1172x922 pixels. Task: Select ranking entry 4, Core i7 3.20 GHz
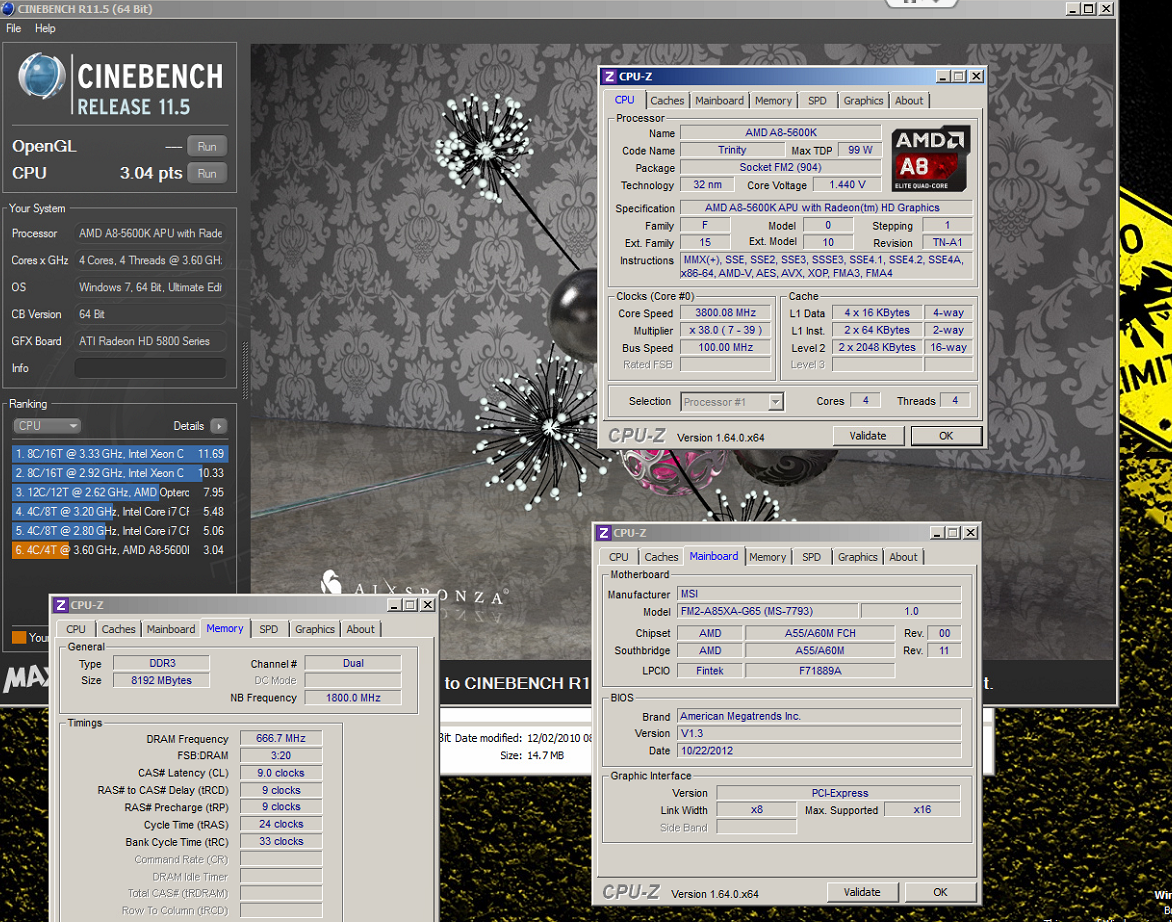pos(120,512)
